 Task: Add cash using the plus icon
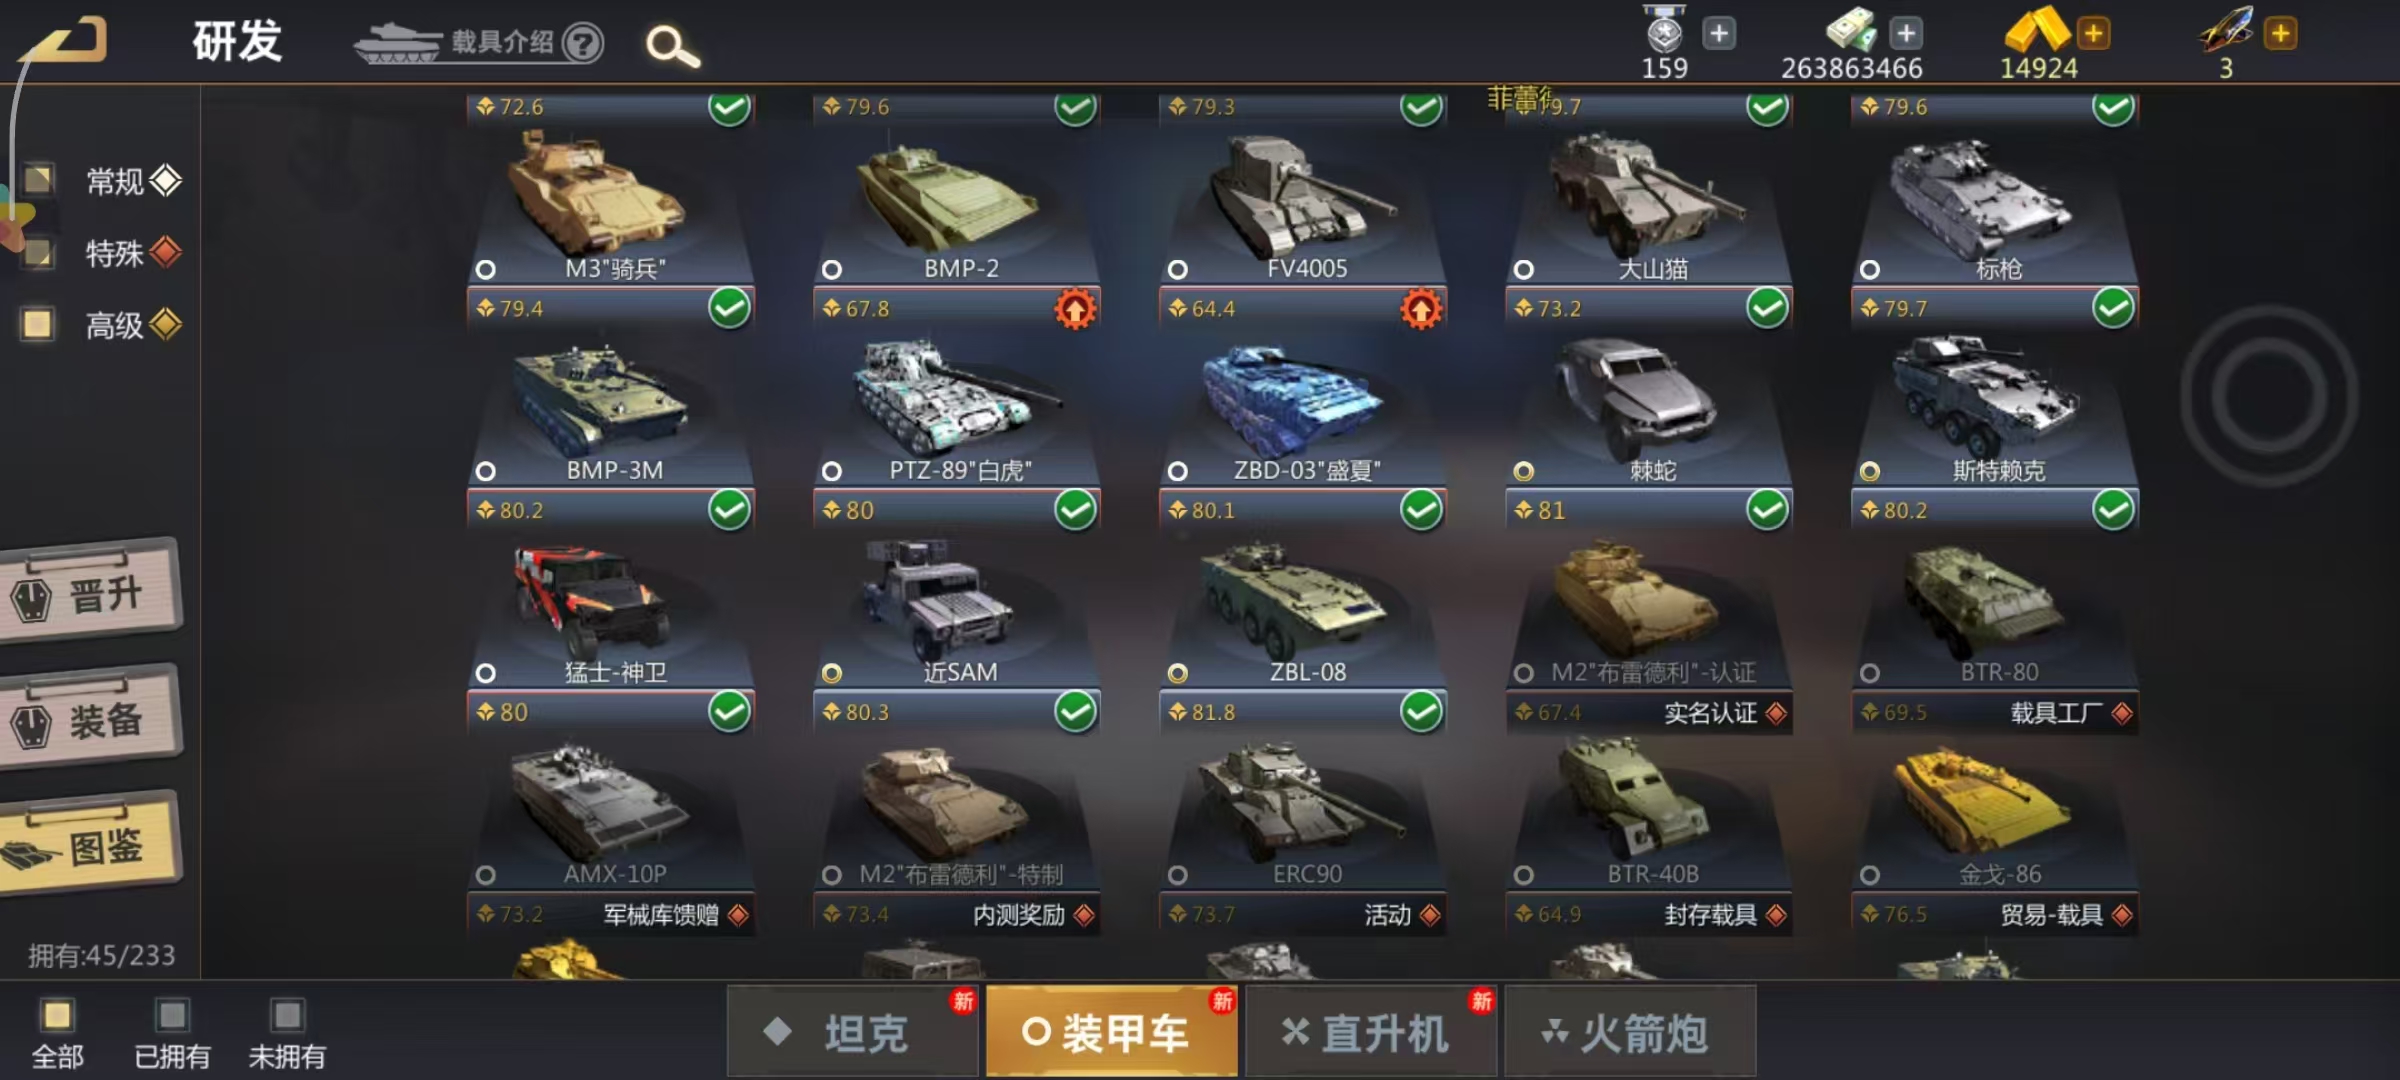(x=1906, y=33)
